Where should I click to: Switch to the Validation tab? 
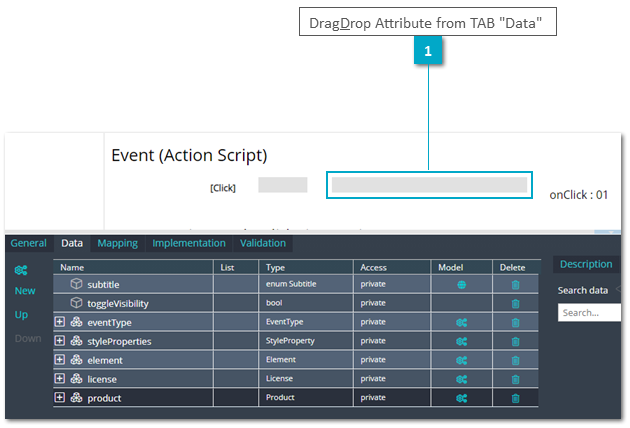pyautogui.click(x=263, y=243)
